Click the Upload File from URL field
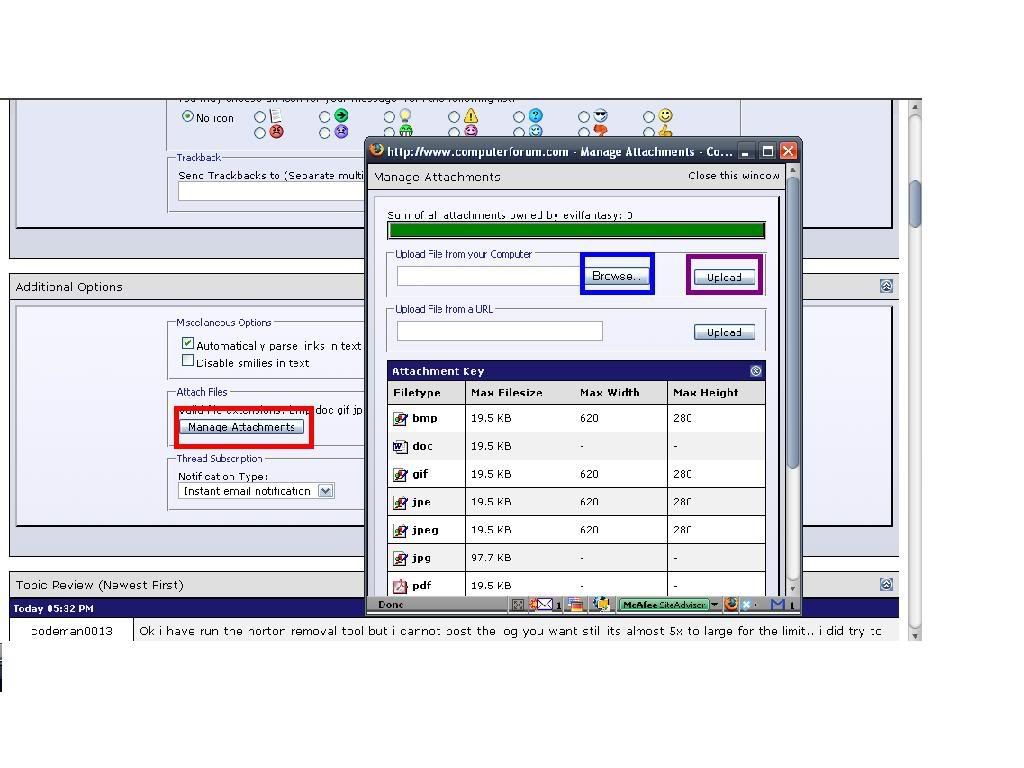The height and width of the screenshot is (768, 1024). point(499,331)
